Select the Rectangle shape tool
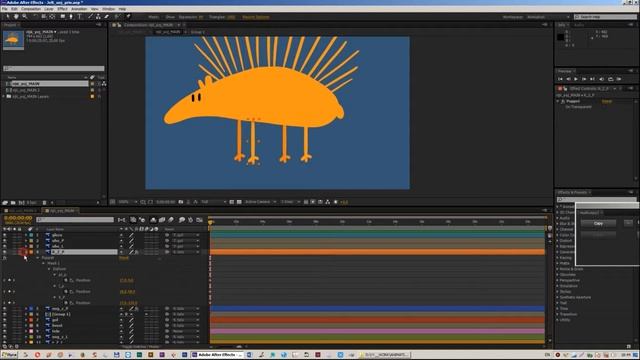The width and height of the screenshot is (640, 360). (x=62, y=17)
